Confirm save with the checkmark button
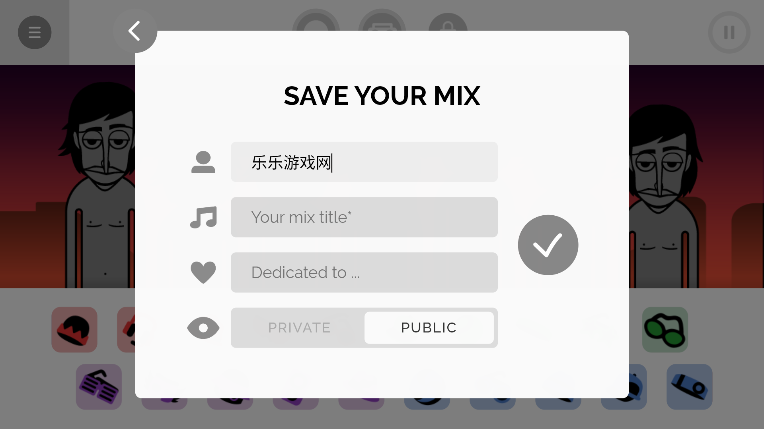 (548, 245)
